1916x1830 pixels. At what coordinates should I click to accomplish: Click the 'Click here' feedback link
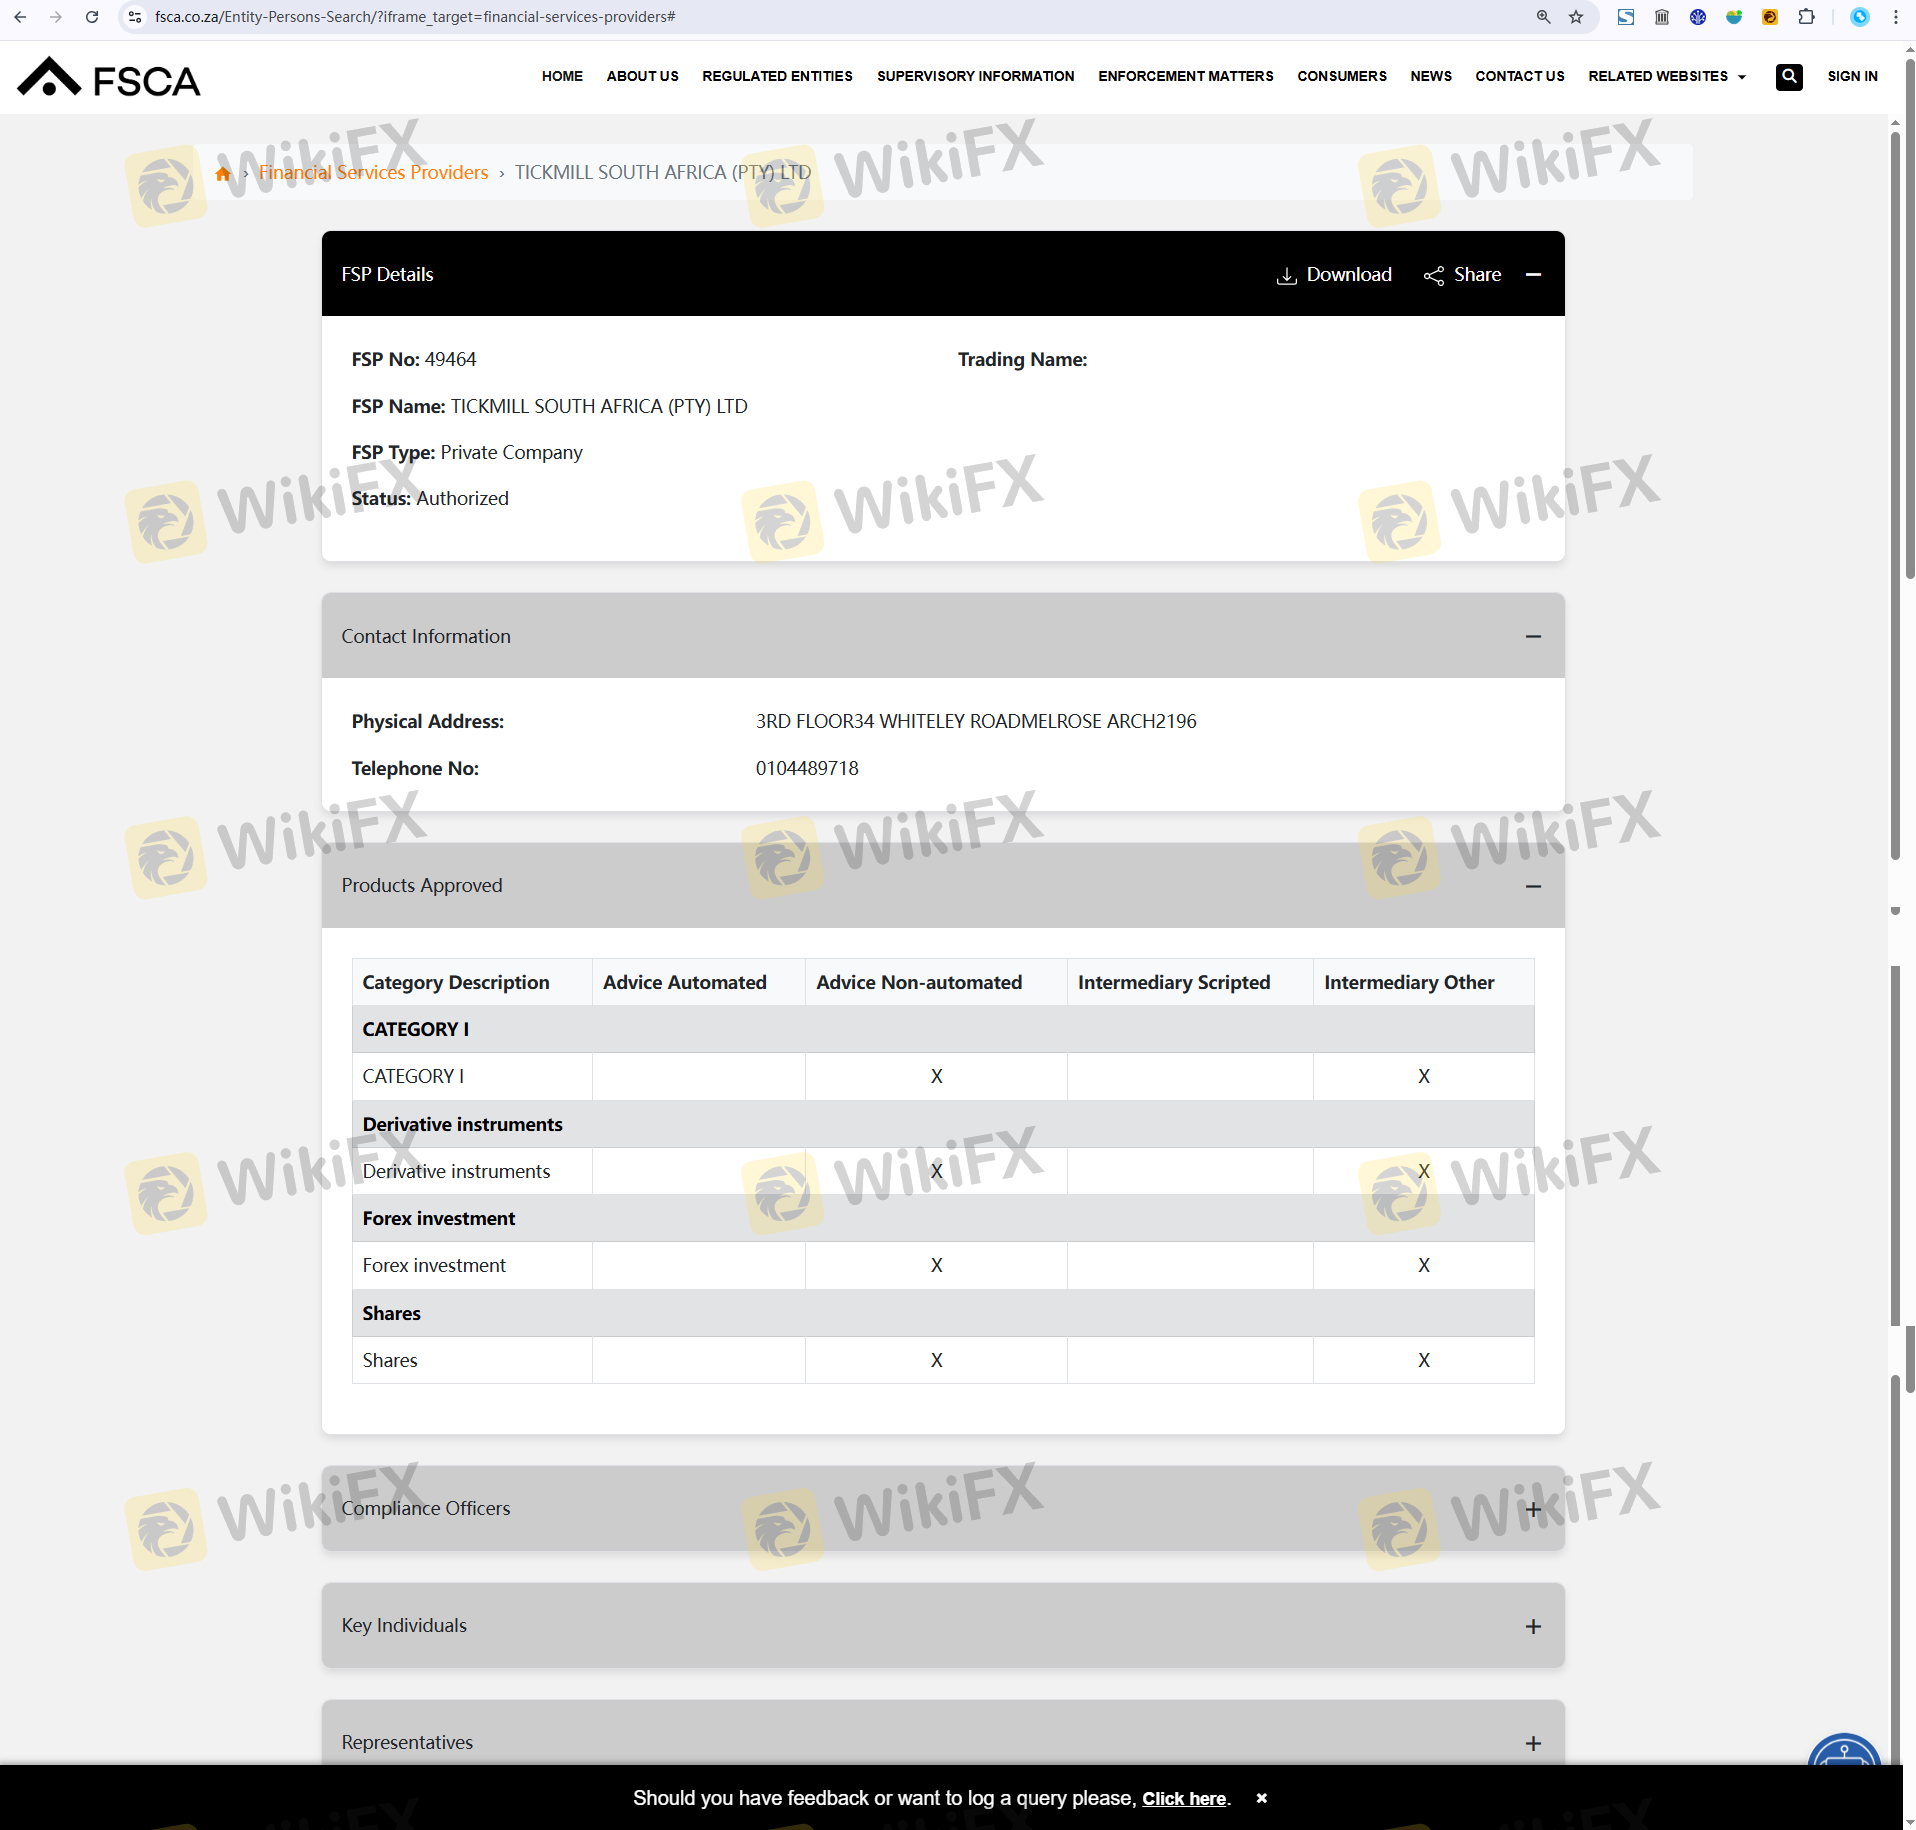(x=1184, y=1799)
